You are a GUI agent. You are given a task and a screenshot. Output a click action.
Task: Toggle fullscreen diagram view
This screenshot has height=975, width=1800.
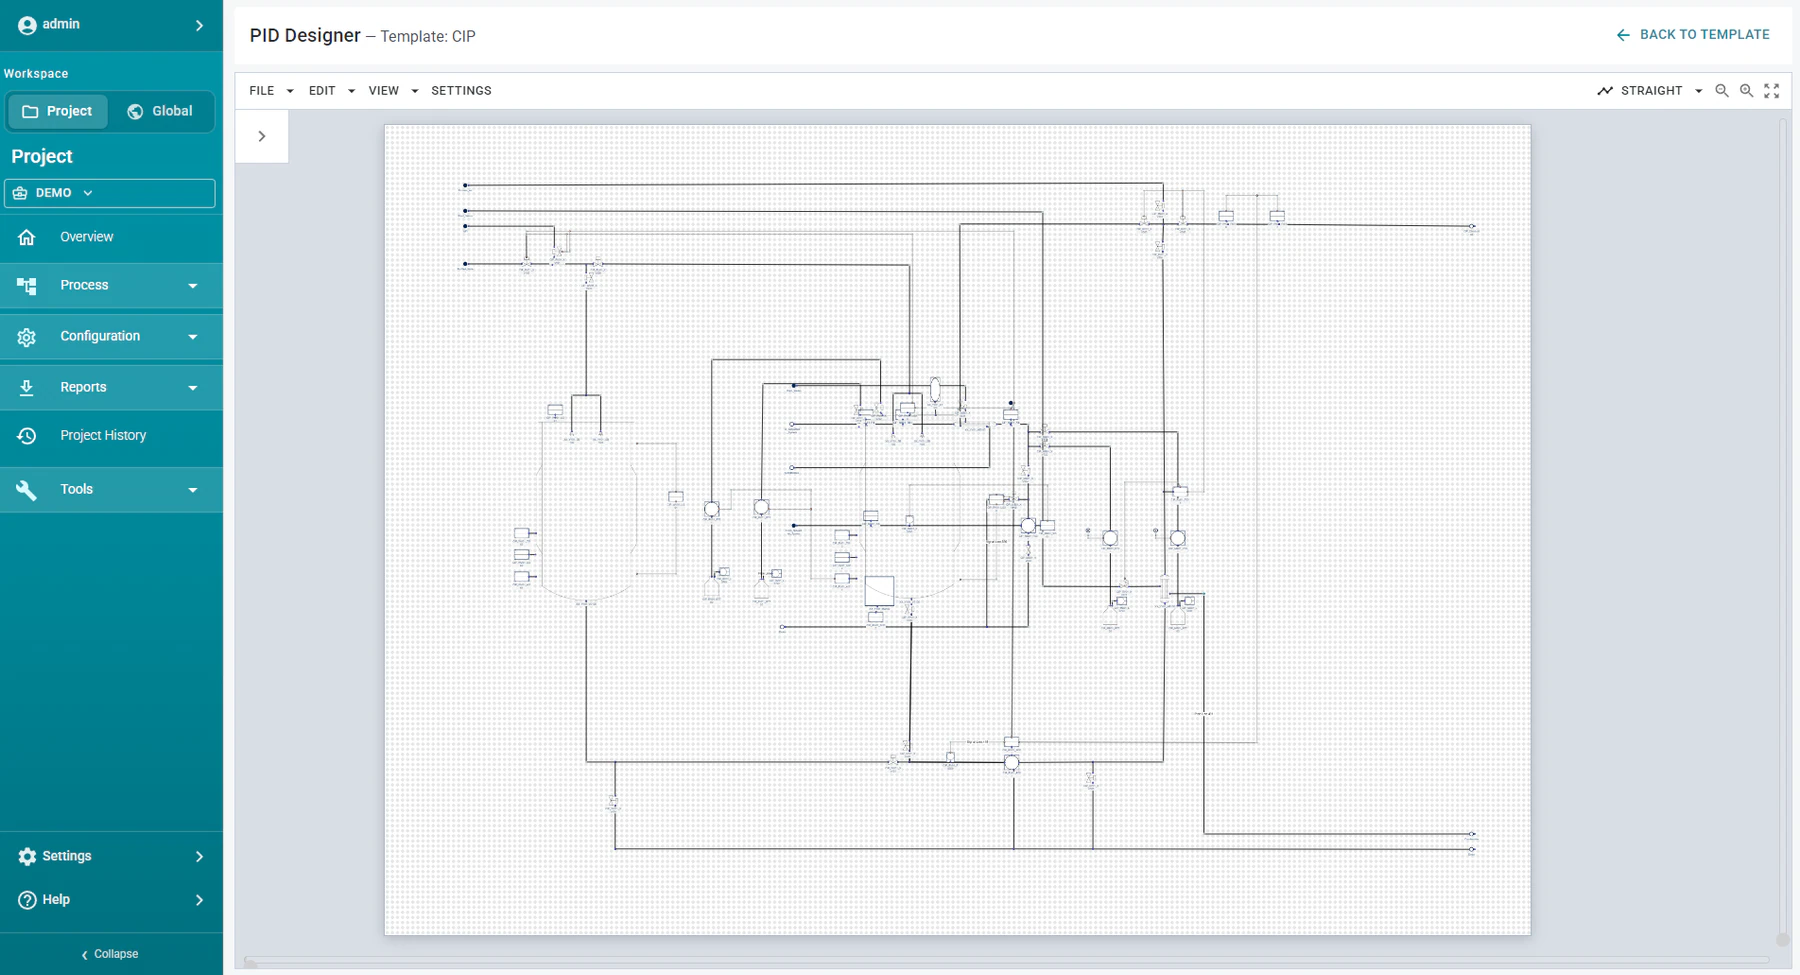click(x=1772, y=91)
